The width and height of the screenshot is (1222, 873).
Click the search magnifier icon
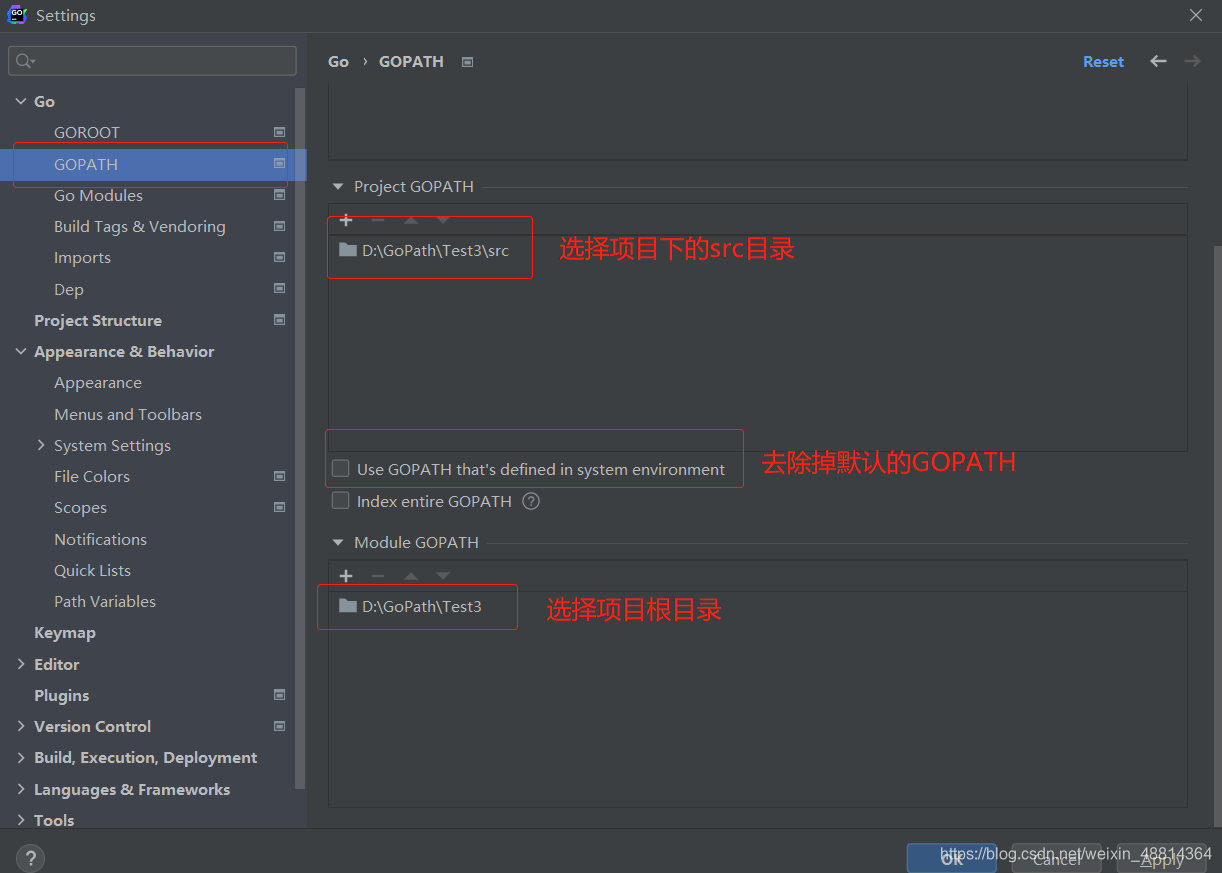(x=25, y=61)
